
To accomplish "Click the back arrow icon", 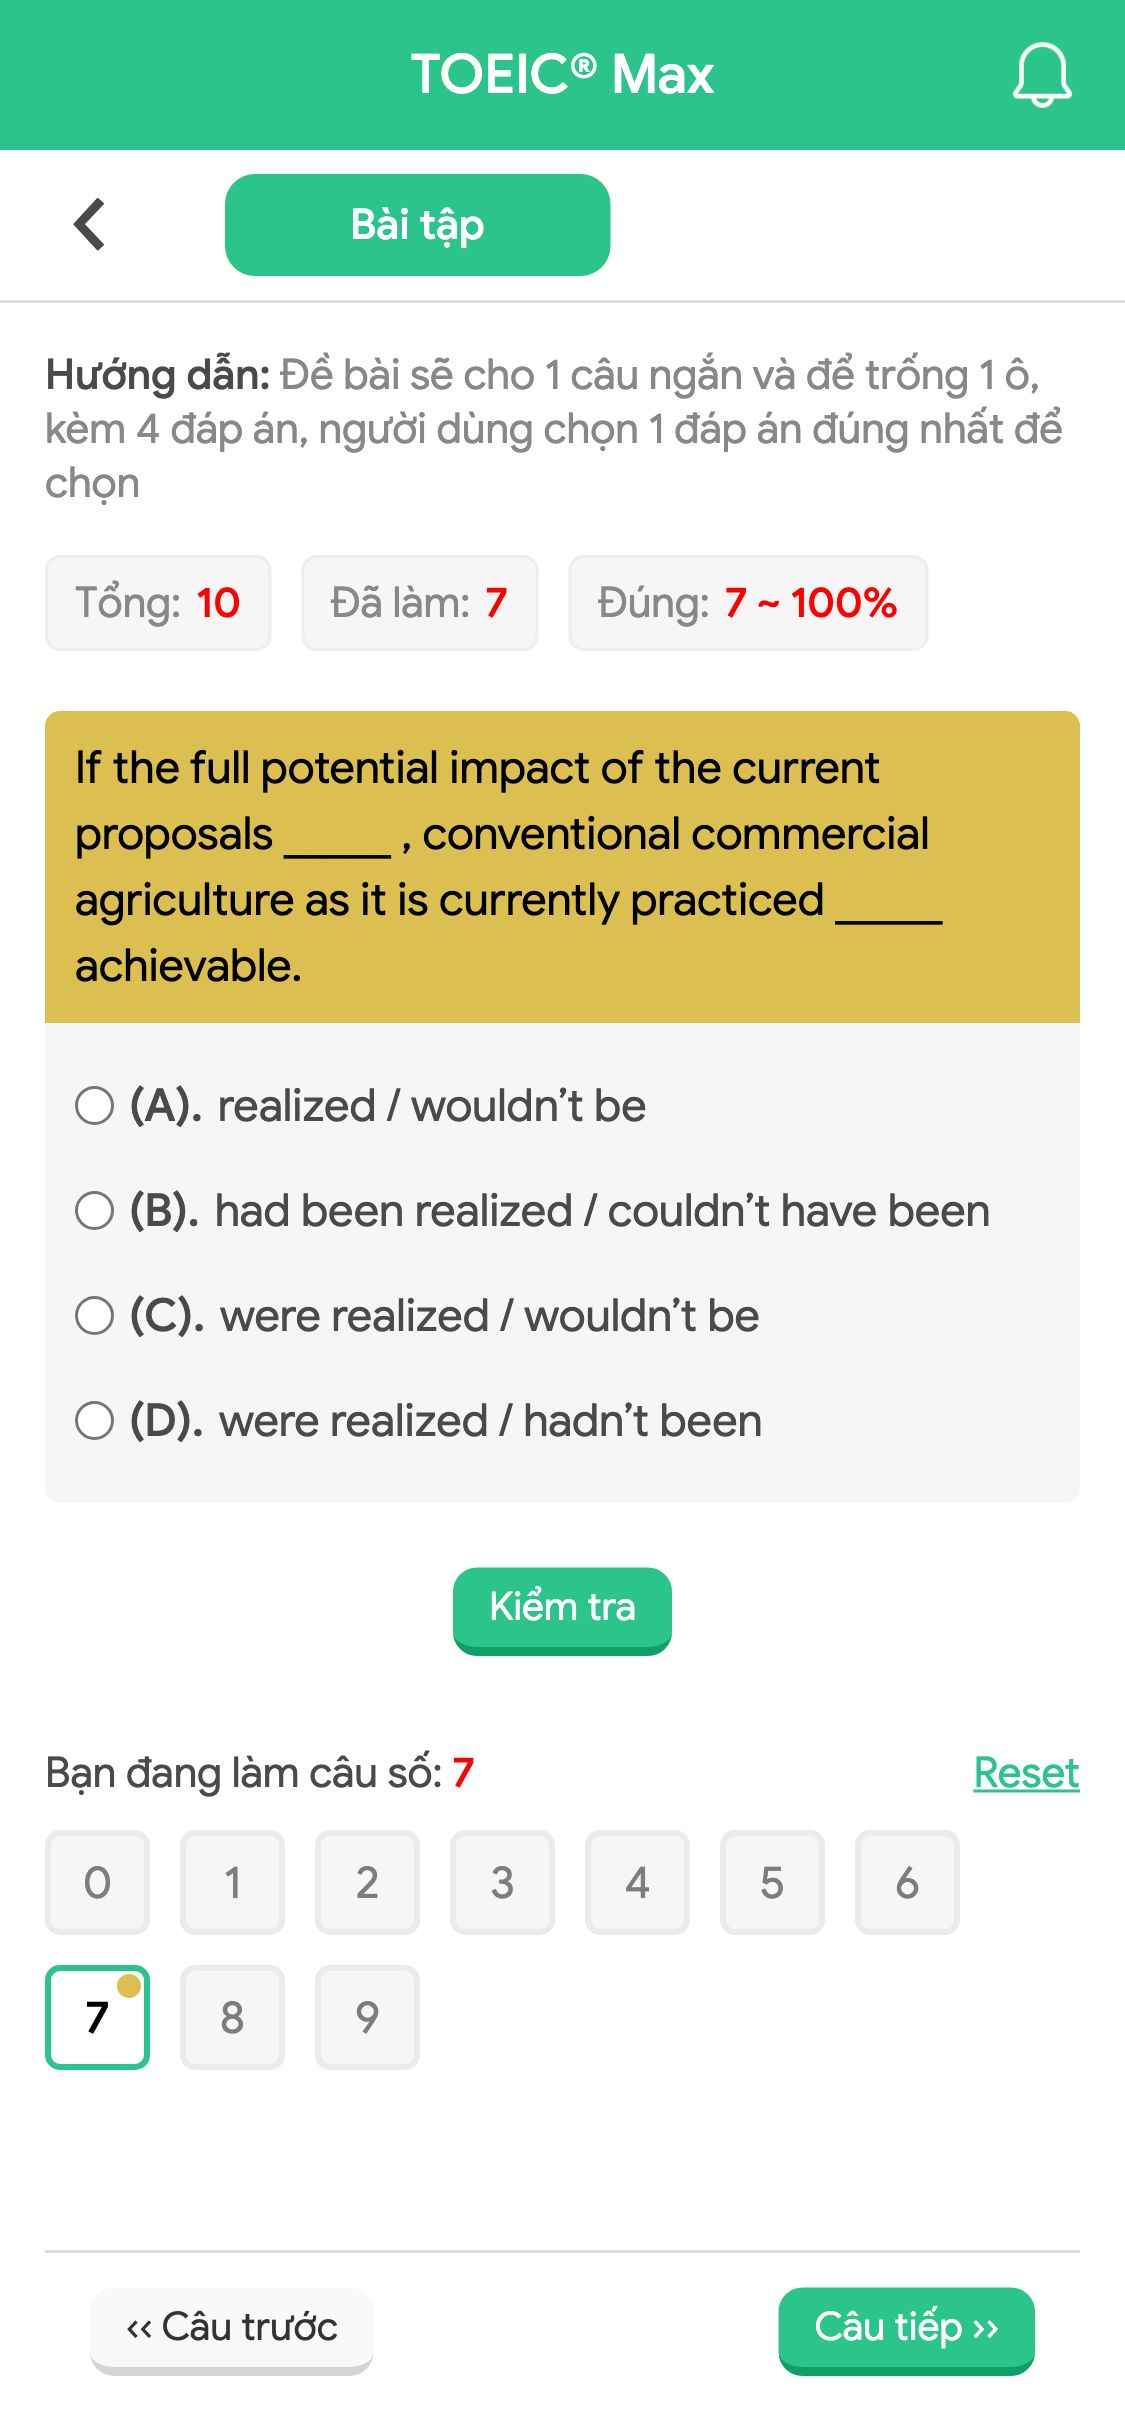I will [x=89, y=223].
